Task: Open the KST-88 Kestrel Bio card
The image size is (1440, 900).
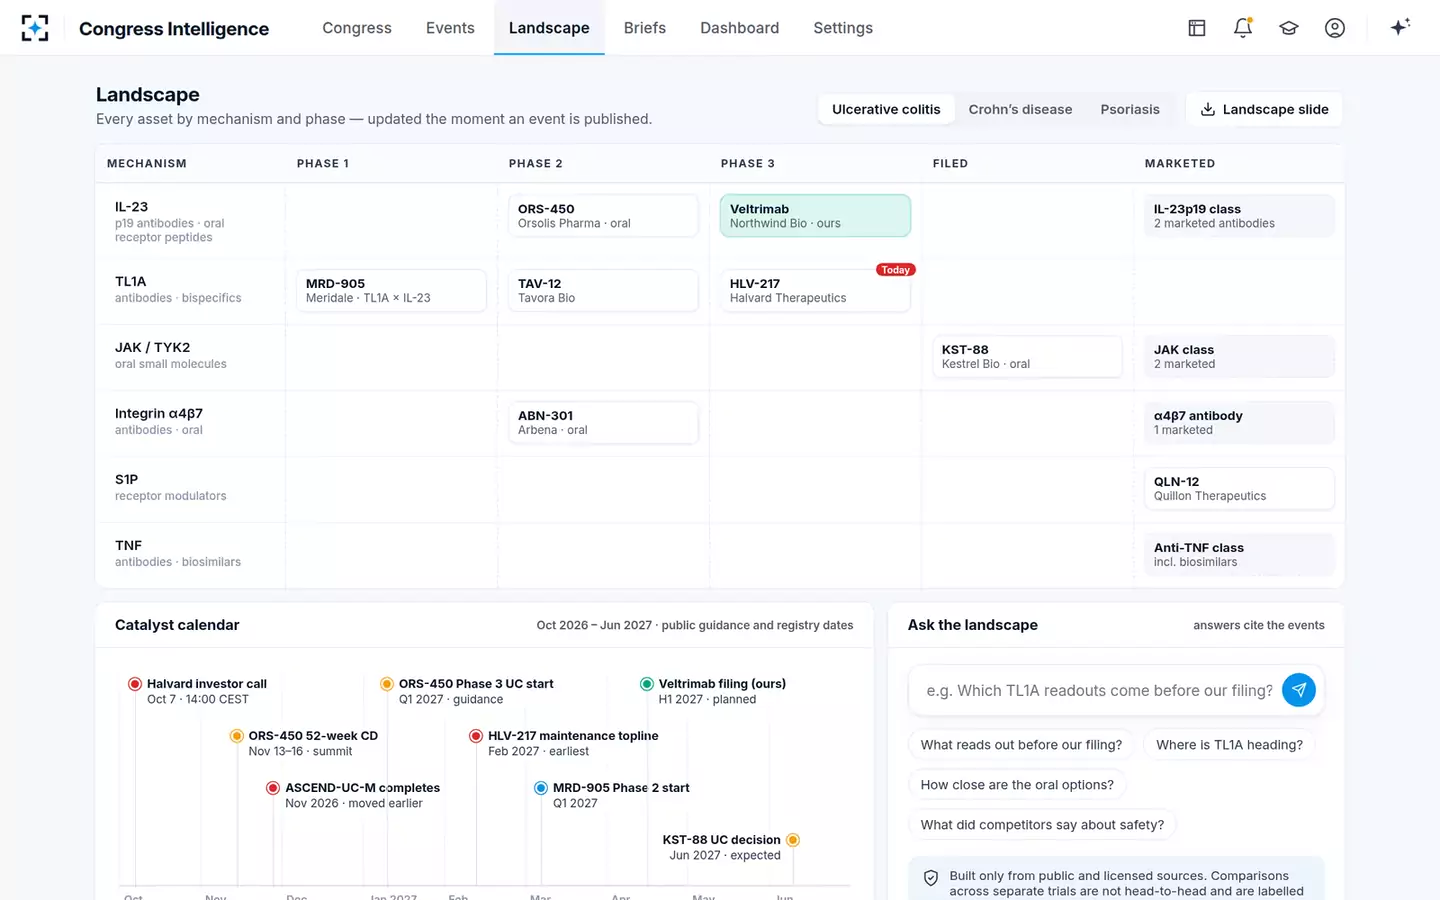Action: click(x=1027, y=357)
